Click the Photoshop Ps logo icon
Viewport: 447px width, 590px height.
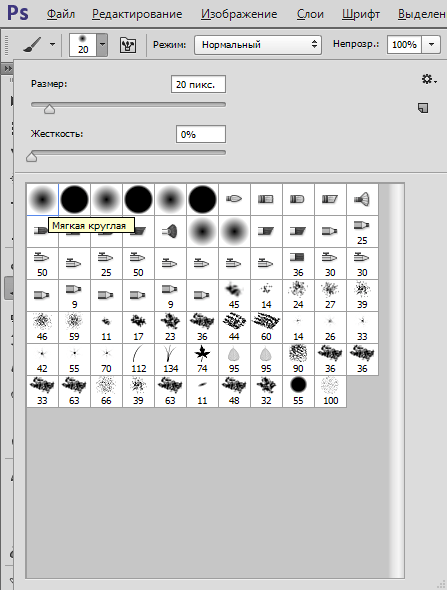coord(18,13)
